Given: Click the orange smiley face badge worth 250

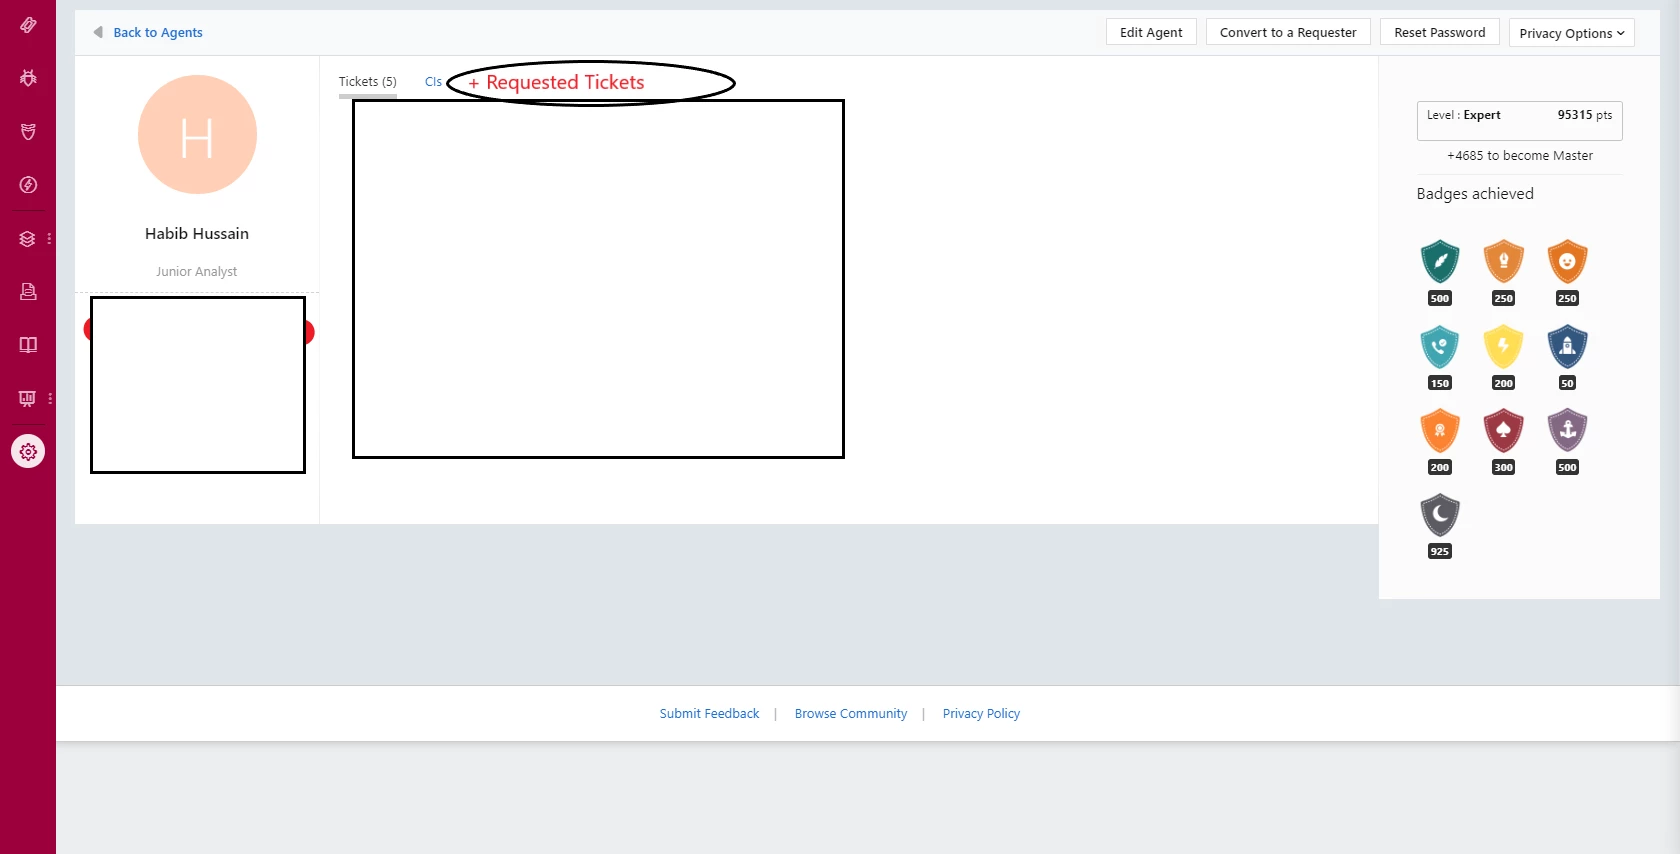Looking at the screenshot, I should [1567, 262].
